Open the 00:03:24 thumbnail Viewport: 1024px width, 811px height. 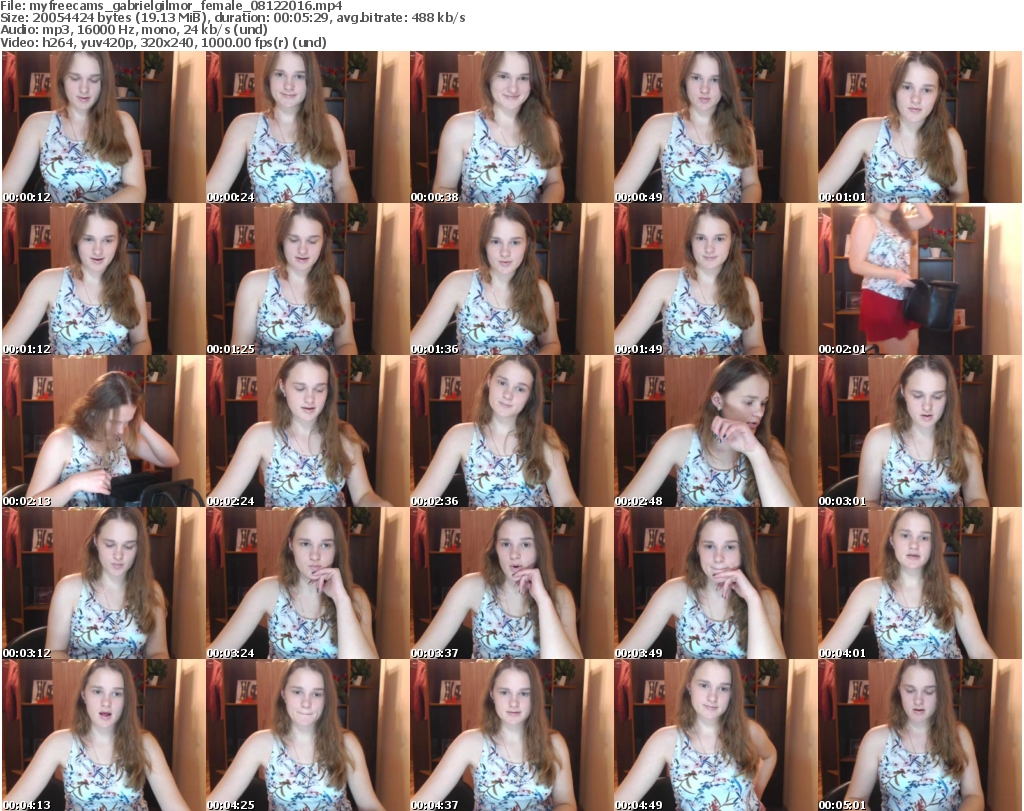[x=307, y=583]
